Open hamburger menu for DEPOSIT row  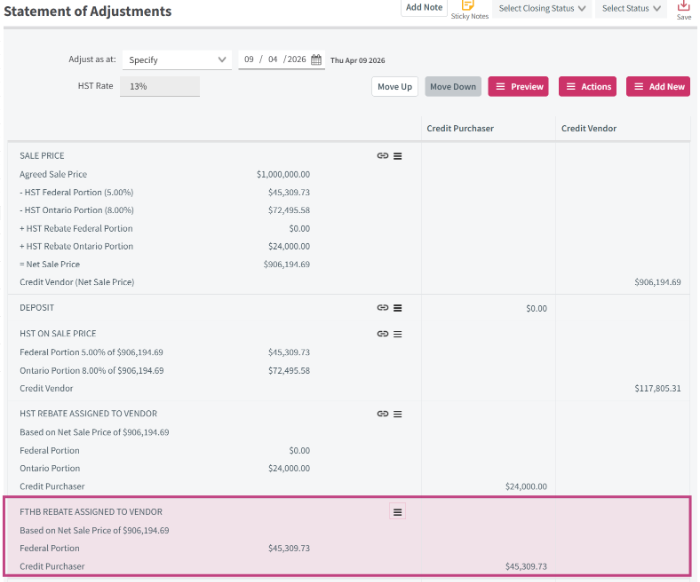[397, 308]
